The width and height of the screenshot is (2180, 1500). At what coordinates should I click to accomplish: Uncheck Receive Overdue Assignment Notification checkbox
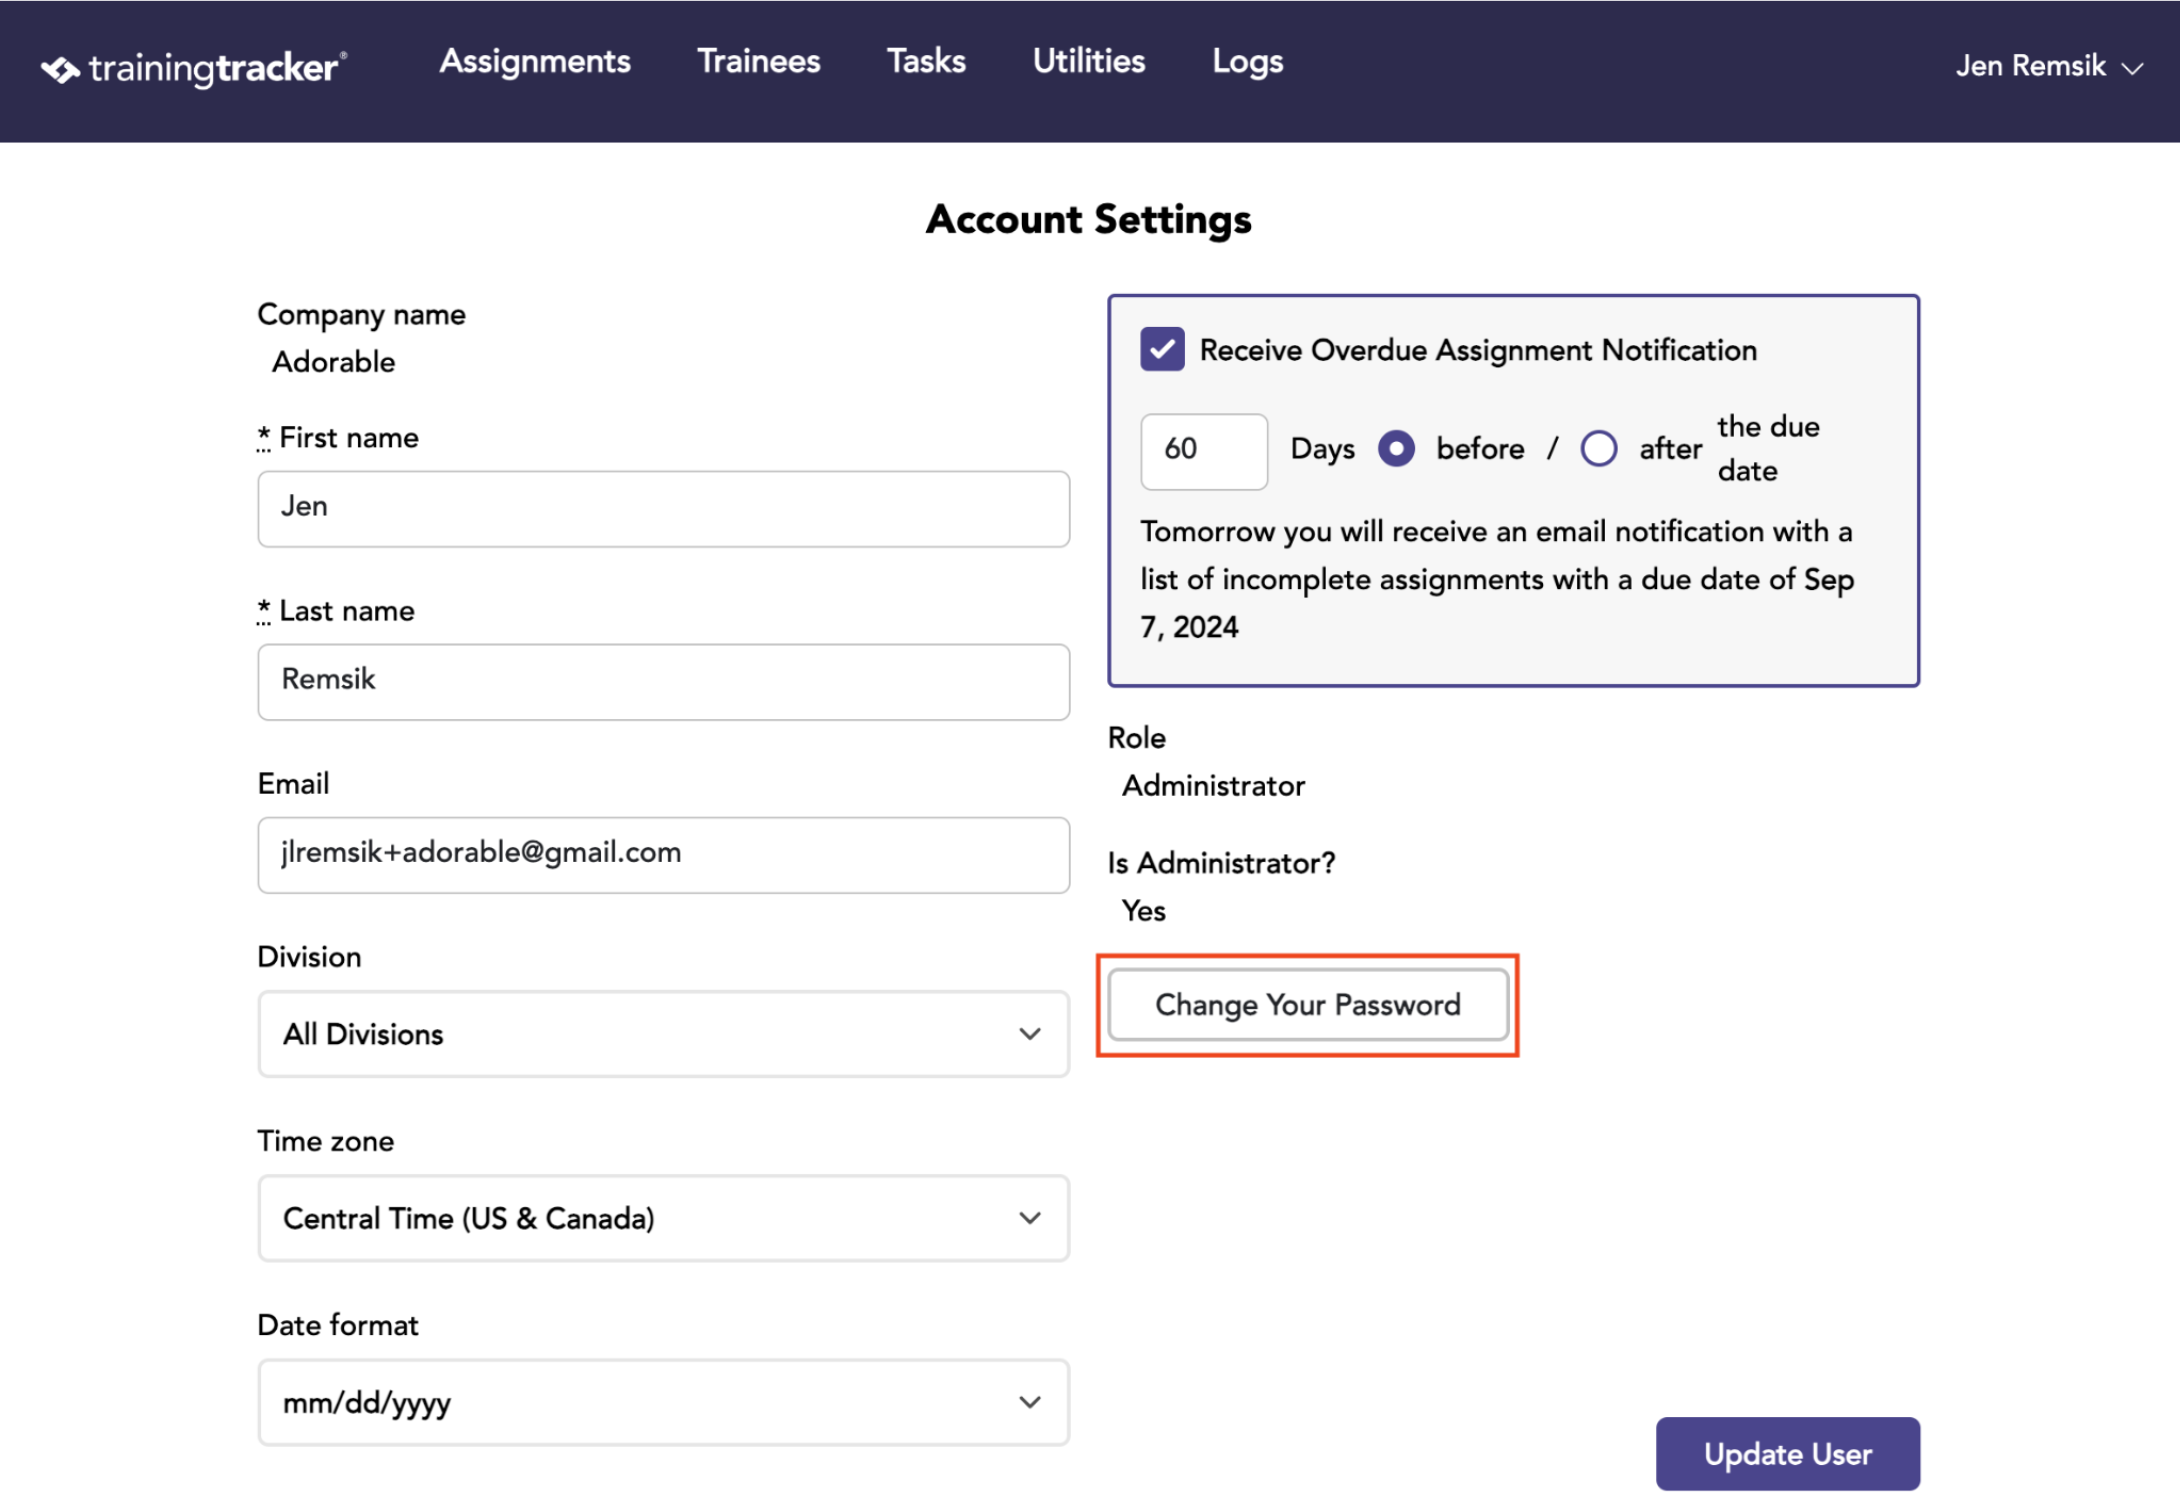1162,350
